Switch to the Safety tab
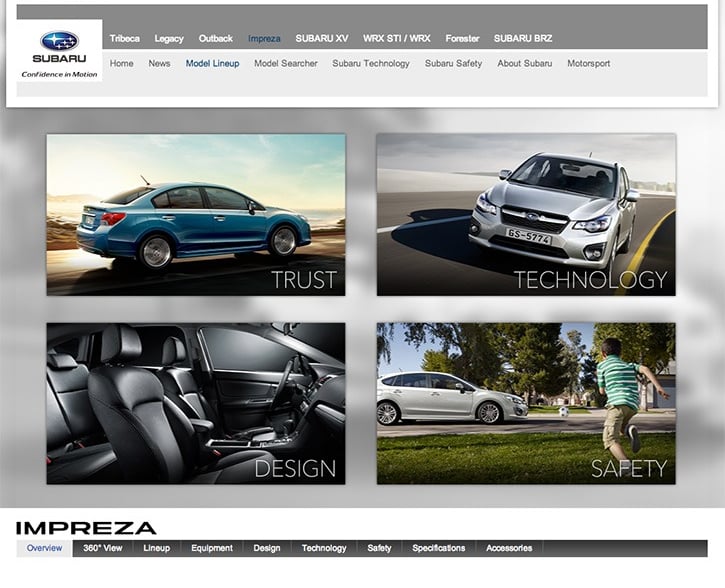 379,548
